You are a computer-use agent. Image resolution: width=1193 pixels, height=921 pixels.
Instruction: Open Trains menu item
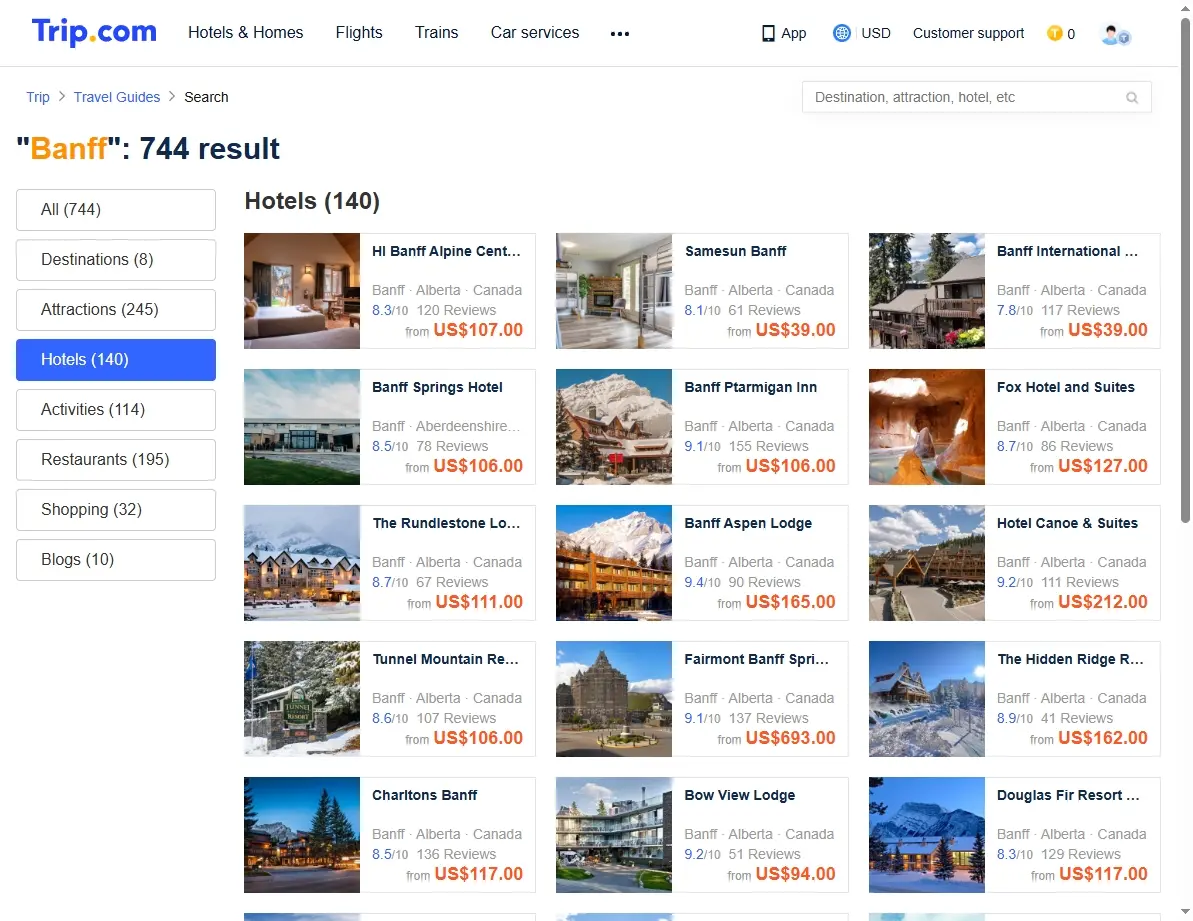(x=437, y=33)
